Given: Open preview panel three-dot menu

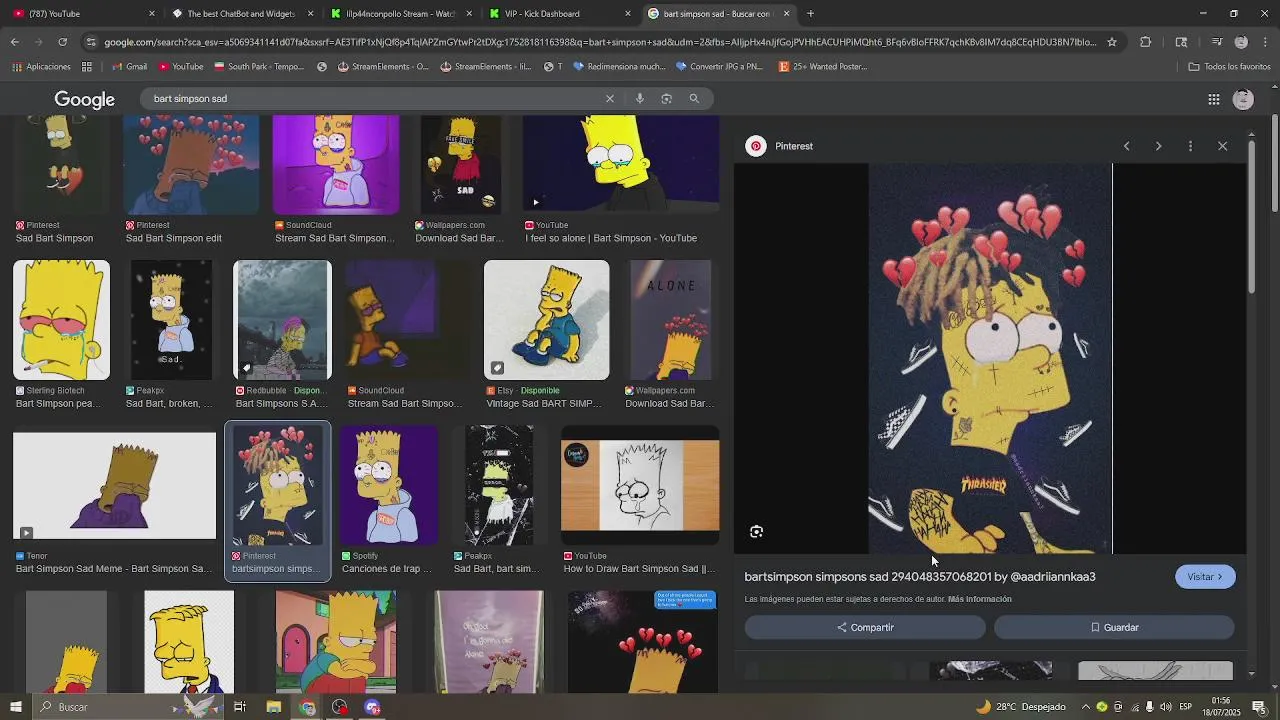Looking at the screenshot, I should pos(1190,146).
